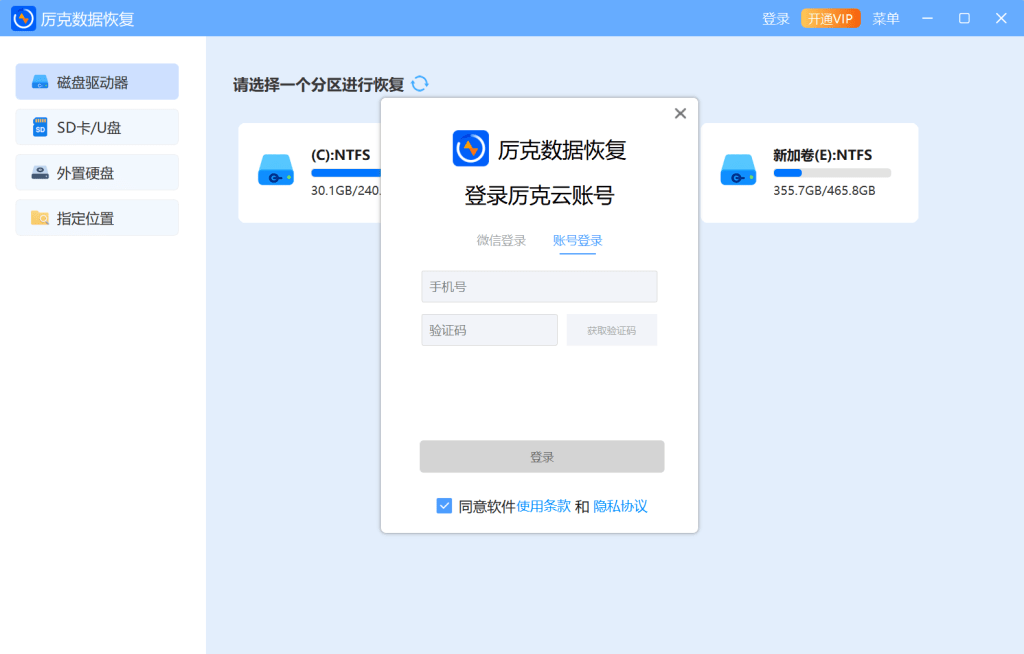The image size is (1024, 654).
Task: Select the (C:):NTFS label
Action: pyautogui.click(x=340, y=155)
